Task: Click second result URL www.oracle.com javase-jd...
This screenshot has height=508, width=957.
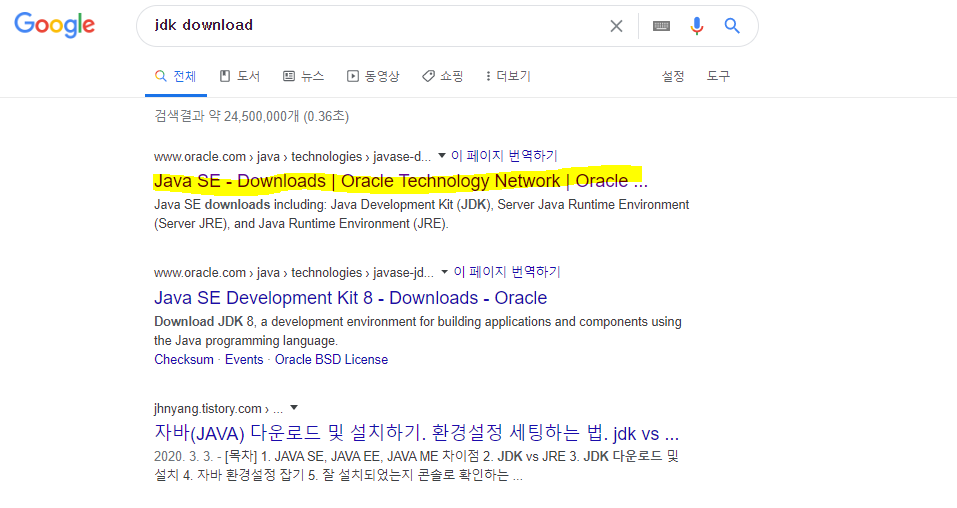Action: [294, 273]
